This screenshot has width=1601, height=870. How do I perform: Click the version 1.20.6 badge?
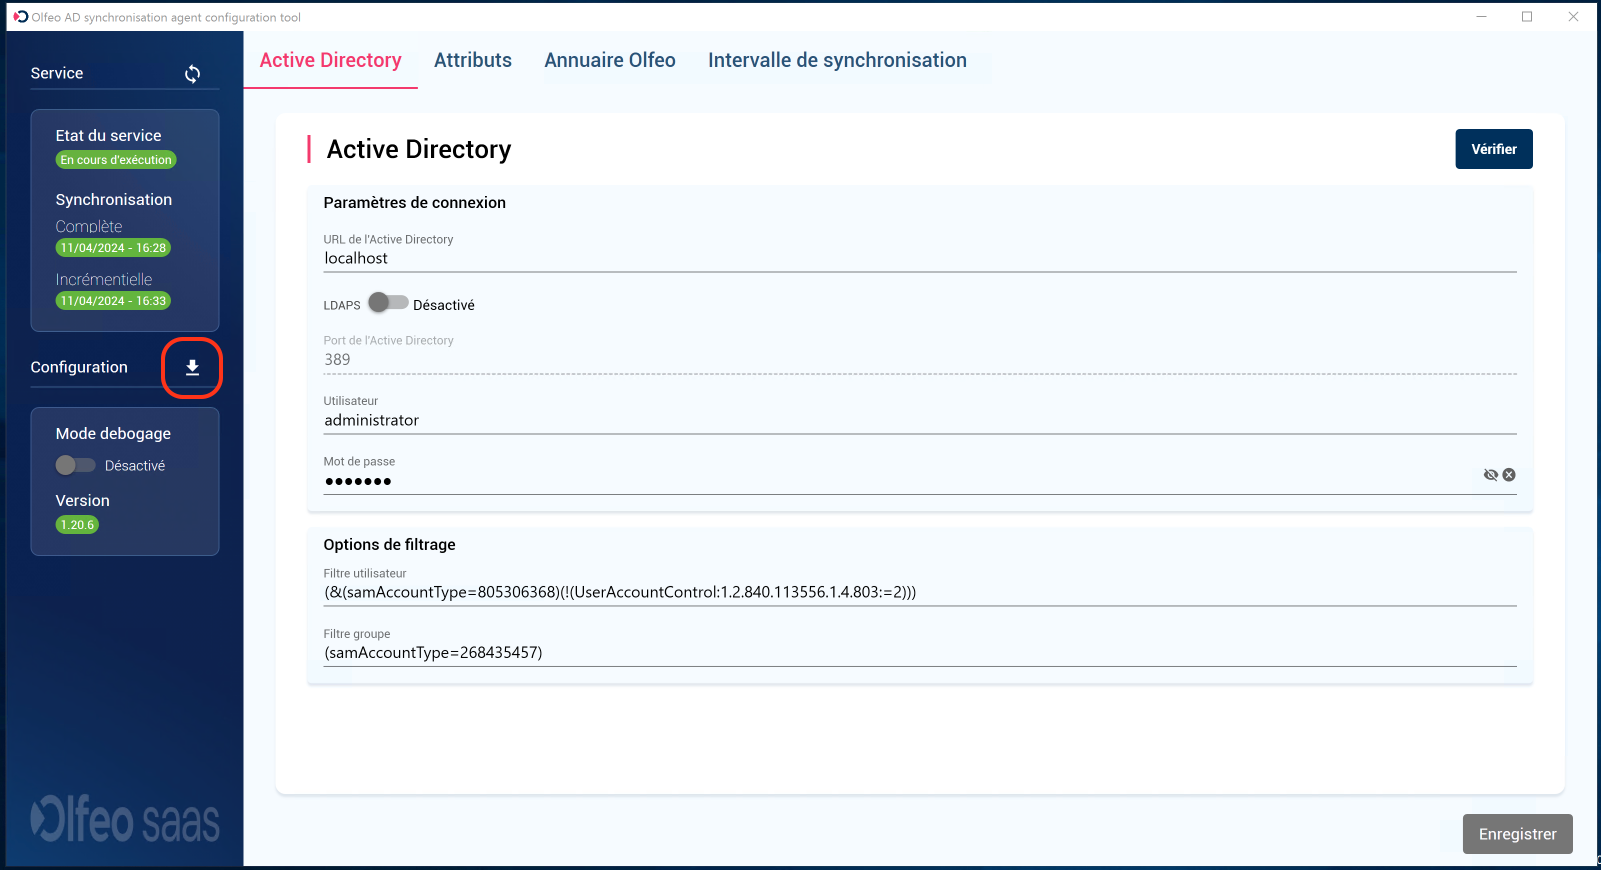(77, 525)
